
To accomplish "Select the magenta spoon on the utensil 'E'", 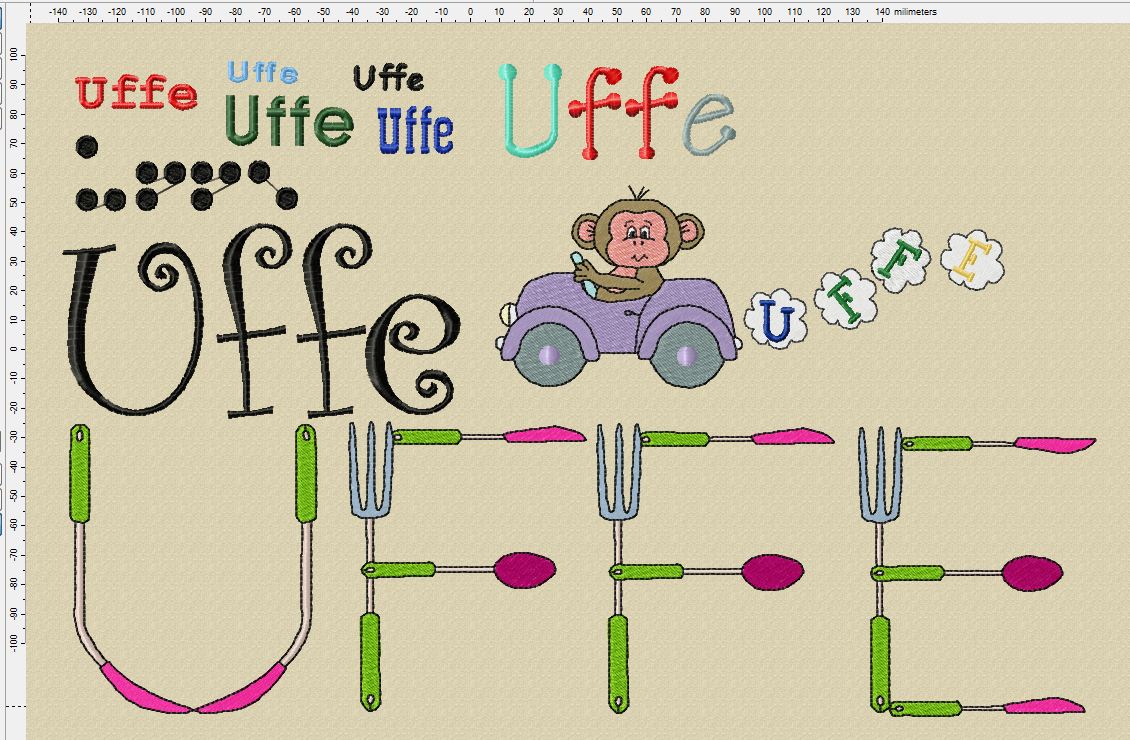I will point(1030,572).
